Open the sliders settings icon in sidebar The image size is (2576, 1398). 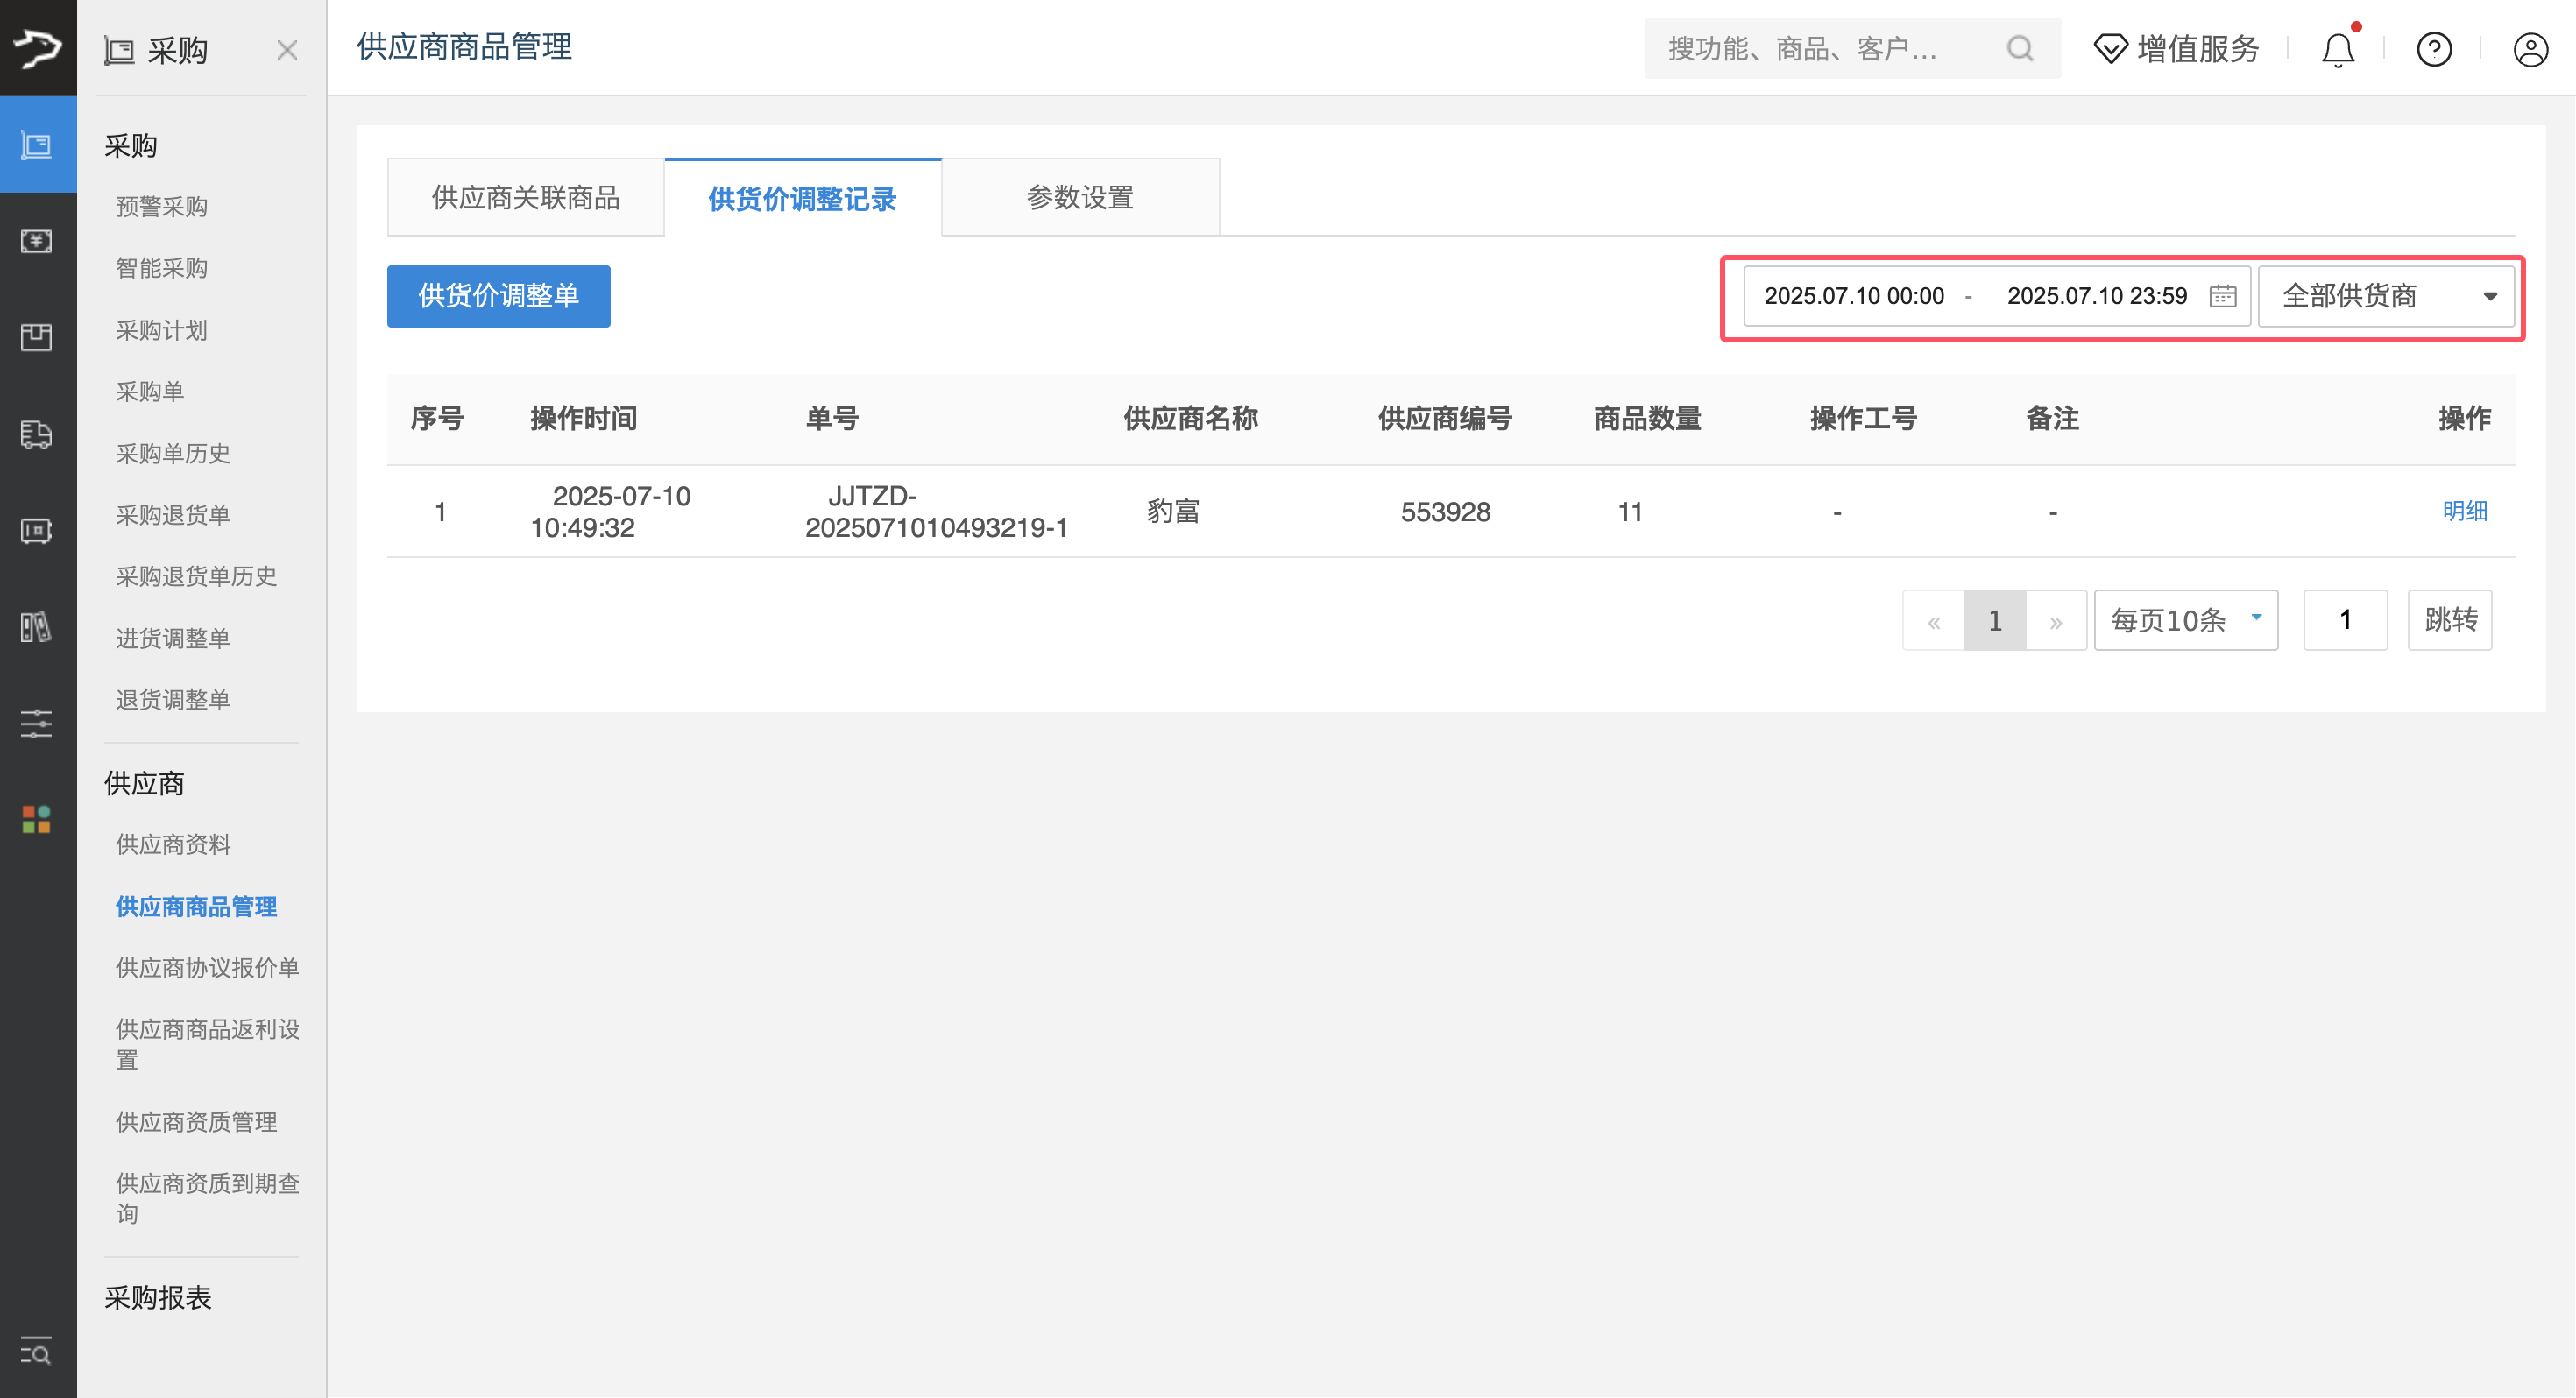click(x=37, y=723)
